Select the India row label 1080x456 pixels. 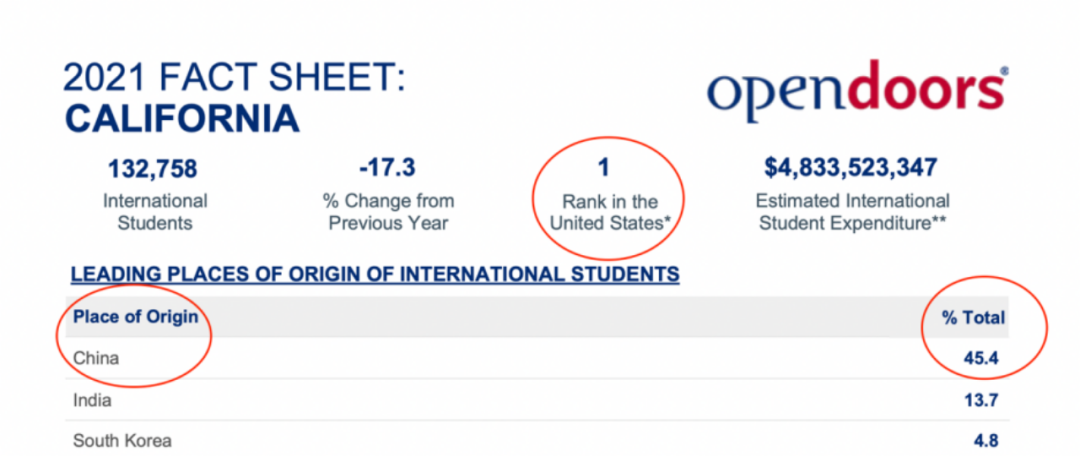point(92,400)
